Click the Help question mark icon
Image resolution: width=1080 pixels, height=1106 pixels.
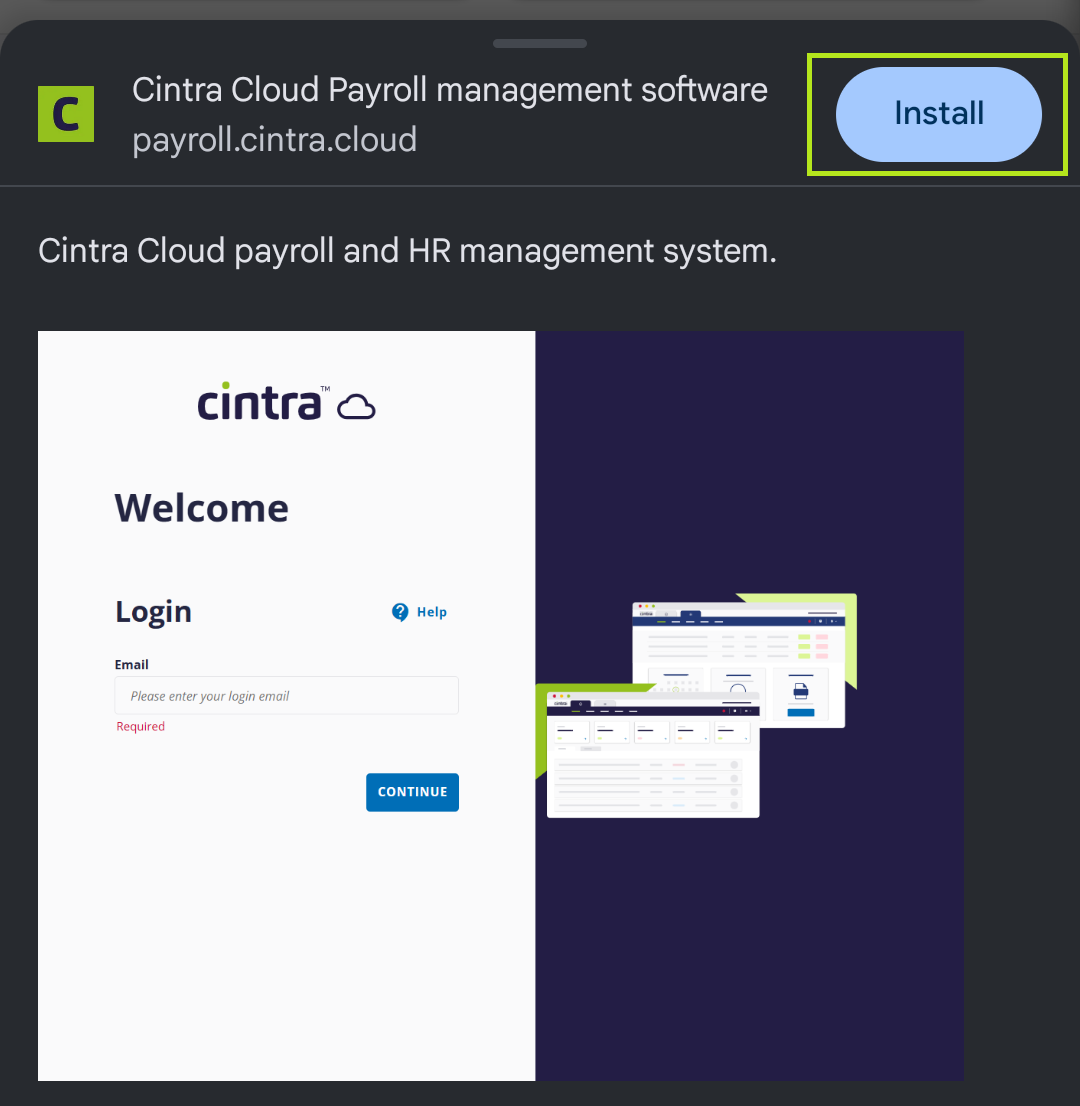click(x=400, y=612)
